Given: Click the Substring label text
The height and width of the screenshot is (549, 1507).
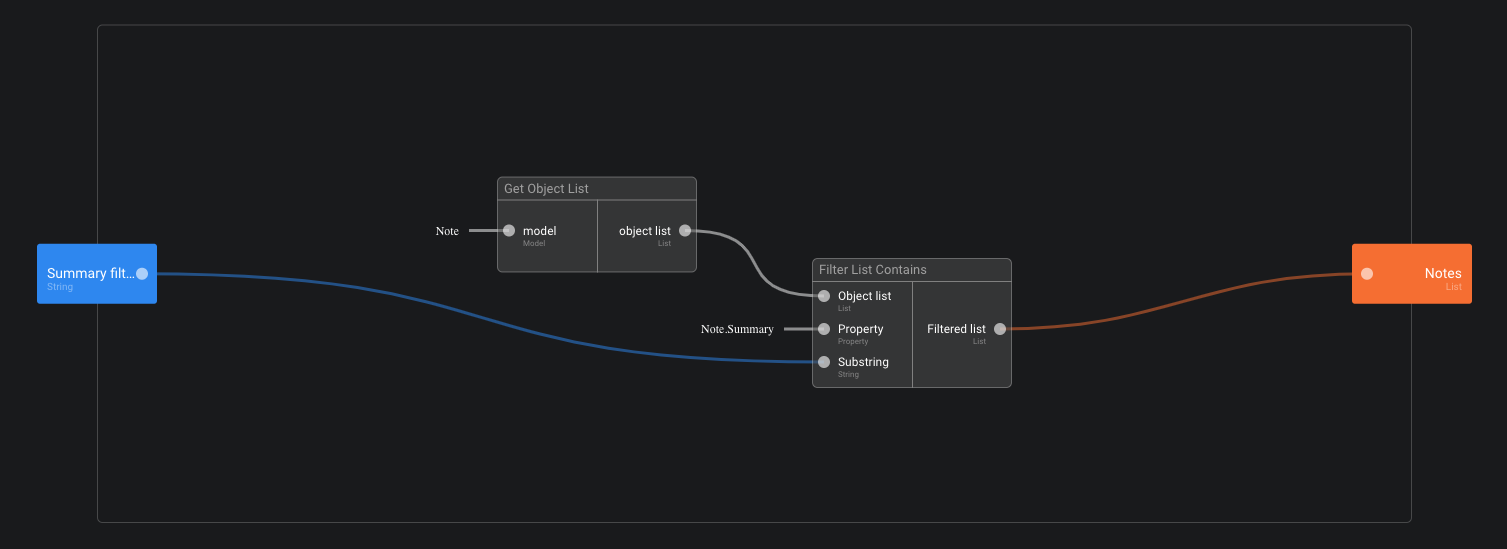Looking at the screenshot, I should pyautogui.click(x=863, y=362).
